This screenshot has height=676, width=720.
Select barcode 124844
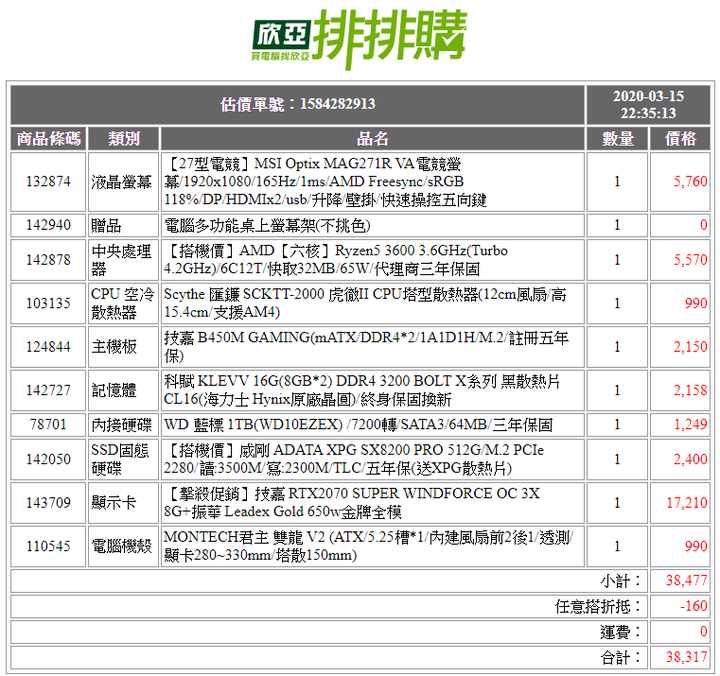(48, 347)
